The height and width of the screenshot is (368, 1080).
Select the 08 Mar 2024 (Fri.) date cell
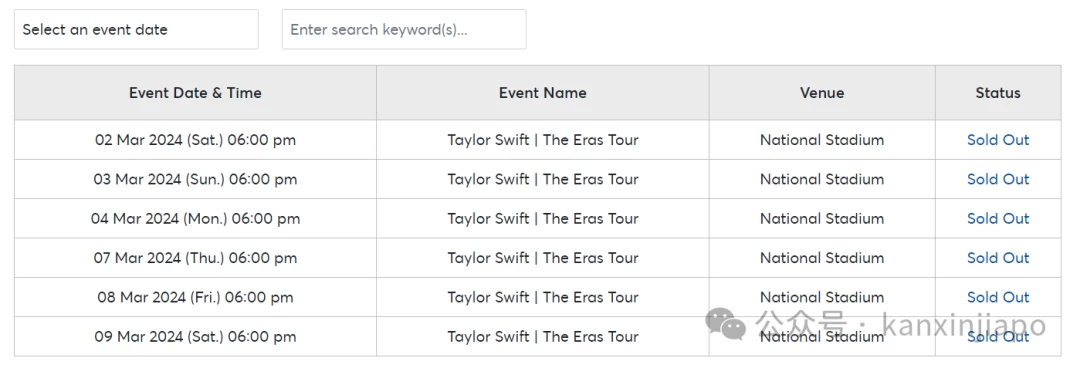pos(196,297)
